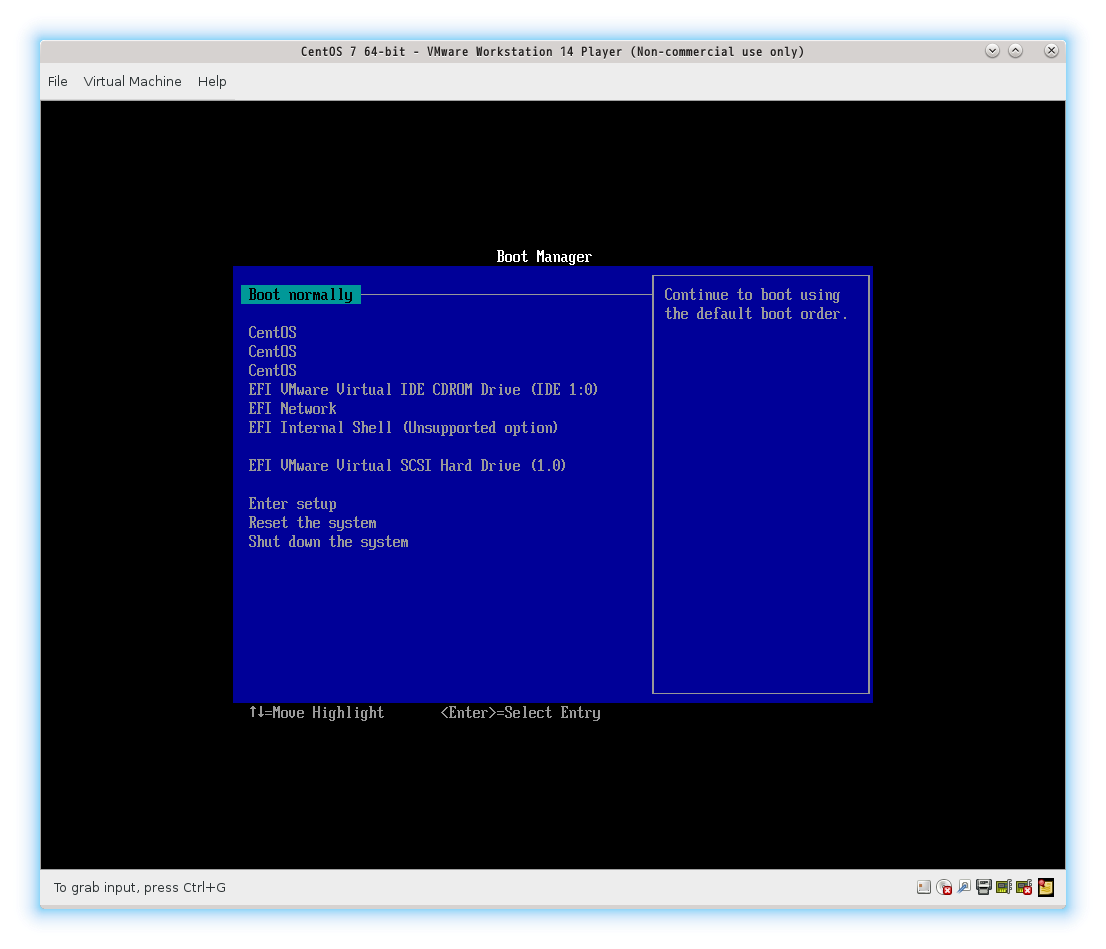Click the Boot Manager heading
The height and width of the screenshot is (949, 1106).
pyautogui.click(x=544, y=257)
